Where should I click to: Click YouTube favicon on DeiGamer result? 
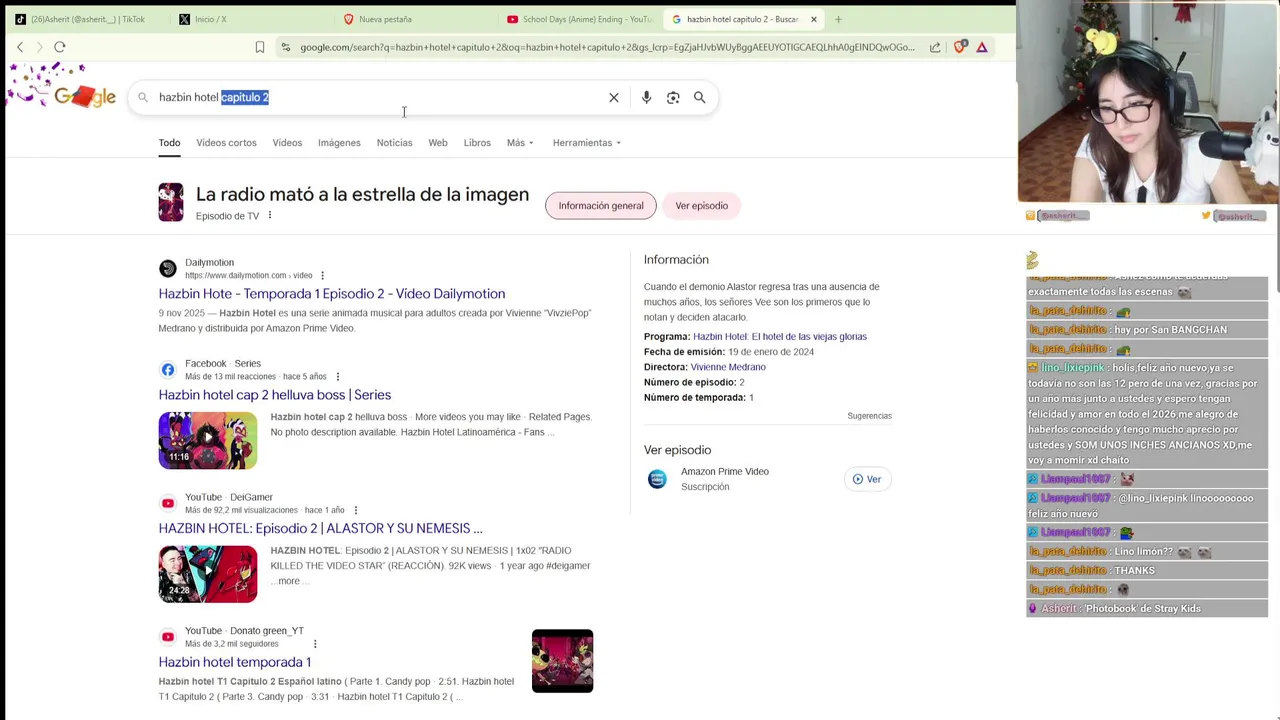click(x=168, y=503)
